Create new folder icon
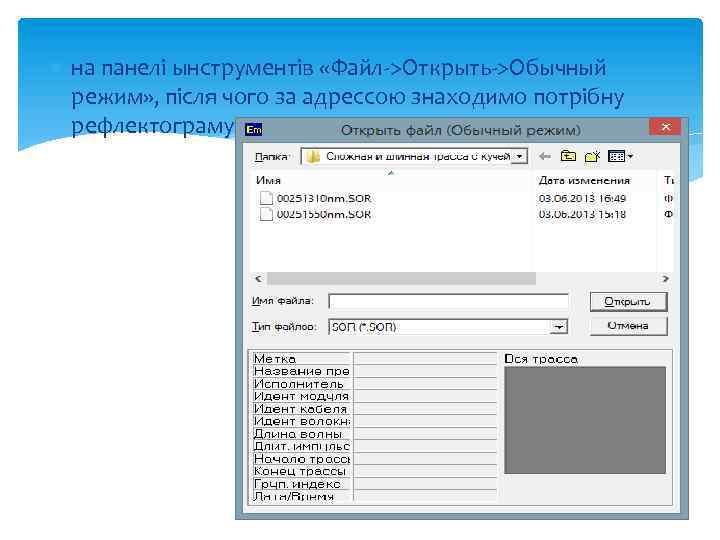The image size is (720, 540). [592, 157]
